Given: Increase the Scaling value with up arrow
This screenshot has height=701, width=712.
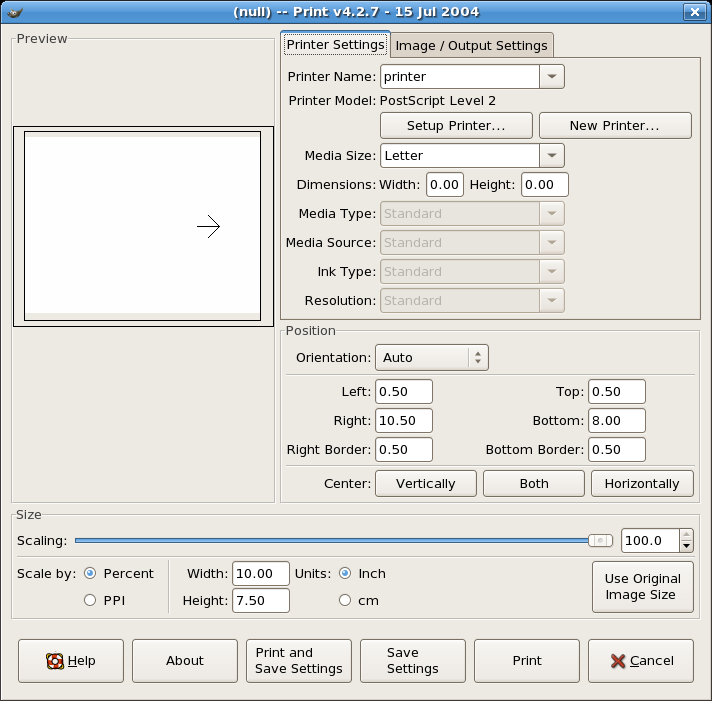Looking at the screenshot, I should click(x=686, y=536).
